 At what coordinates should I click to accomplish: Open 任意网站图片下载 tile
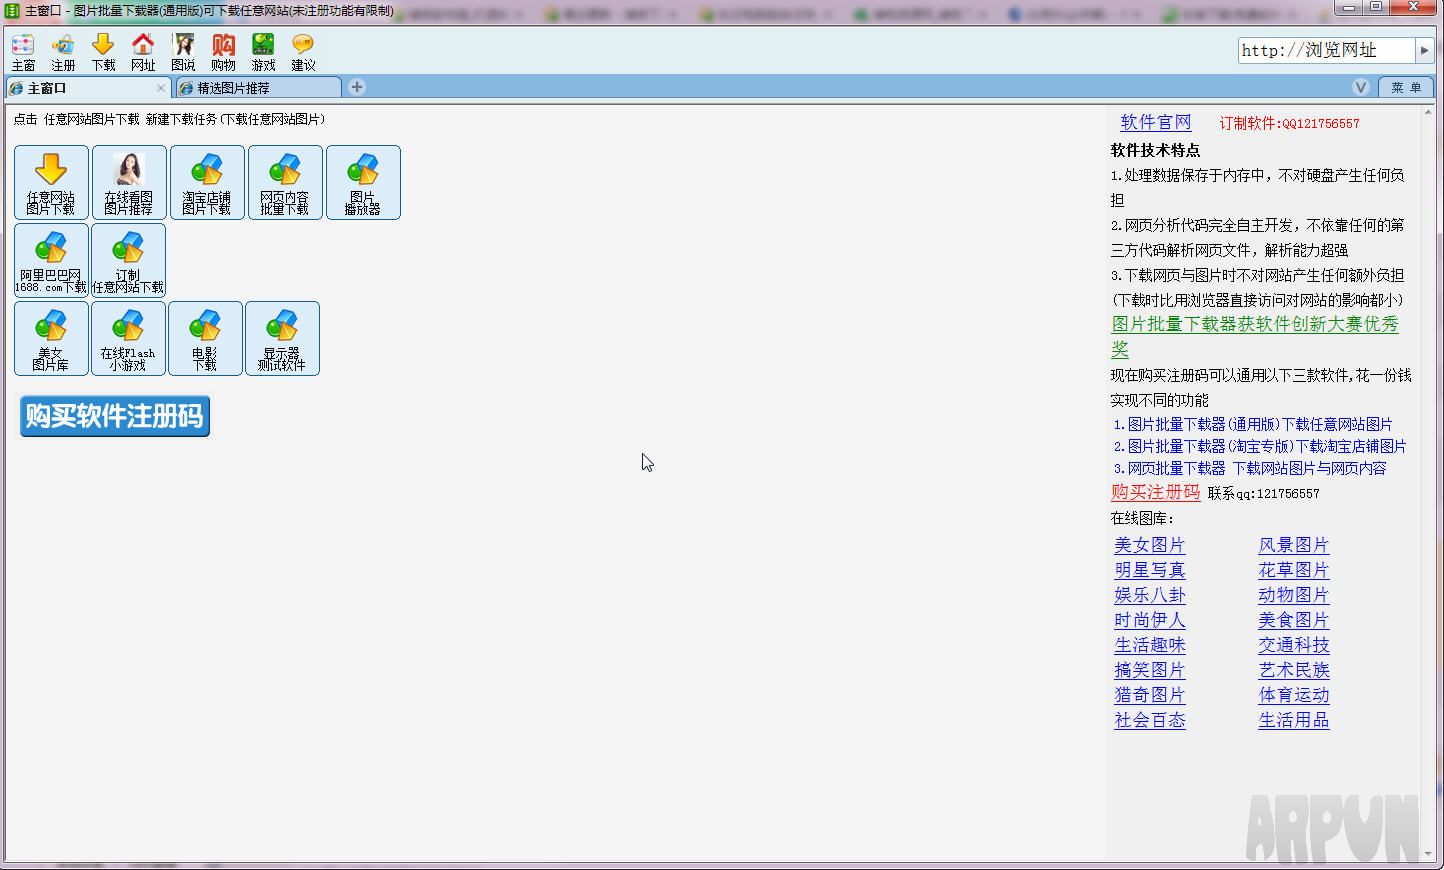coord(51,182)
